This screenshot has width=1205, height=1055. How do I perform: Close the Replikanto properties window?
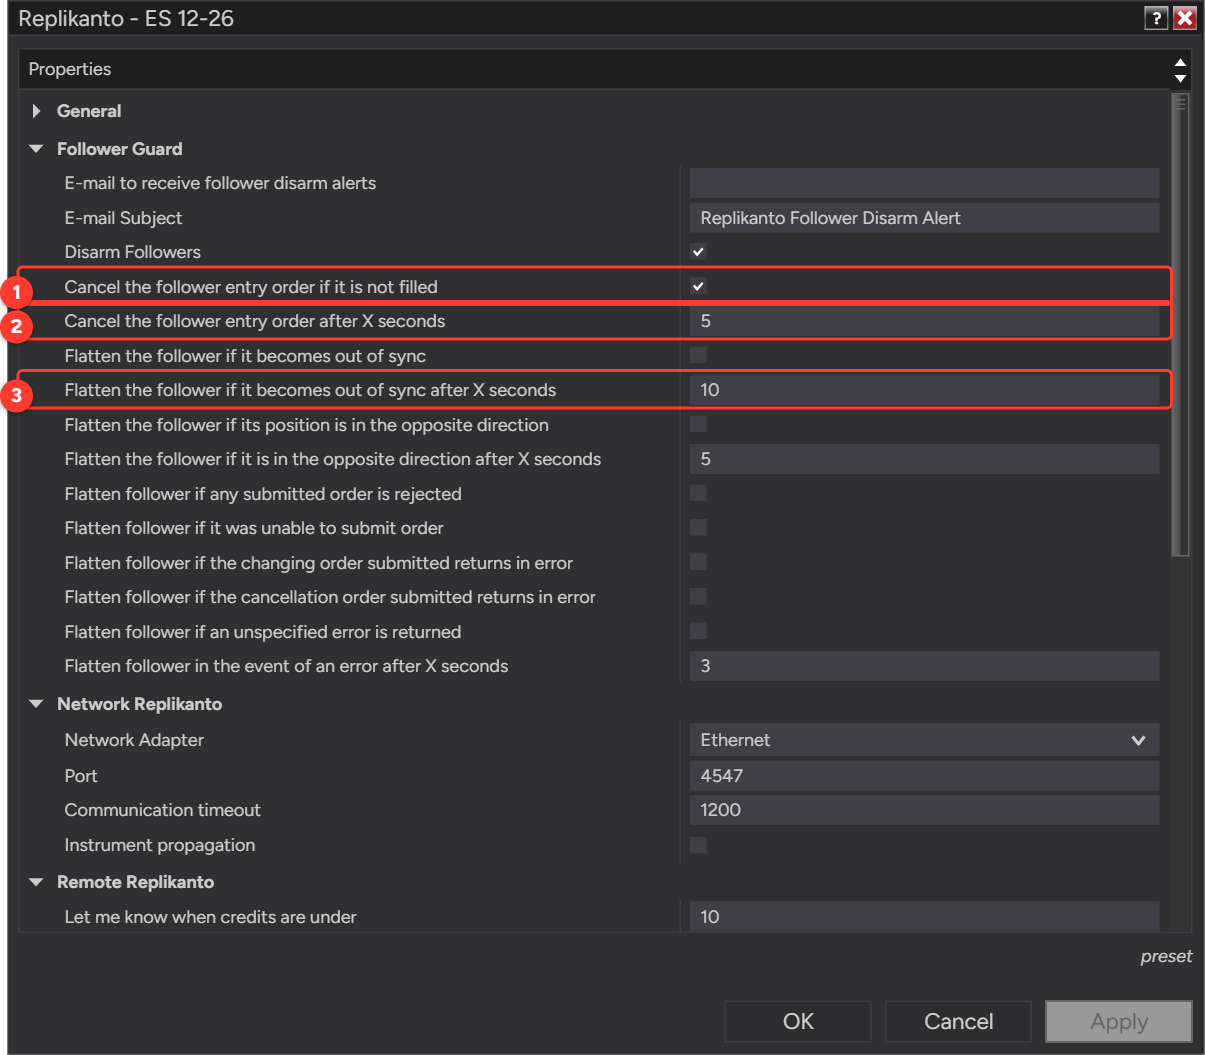(x=1184, y=18)
